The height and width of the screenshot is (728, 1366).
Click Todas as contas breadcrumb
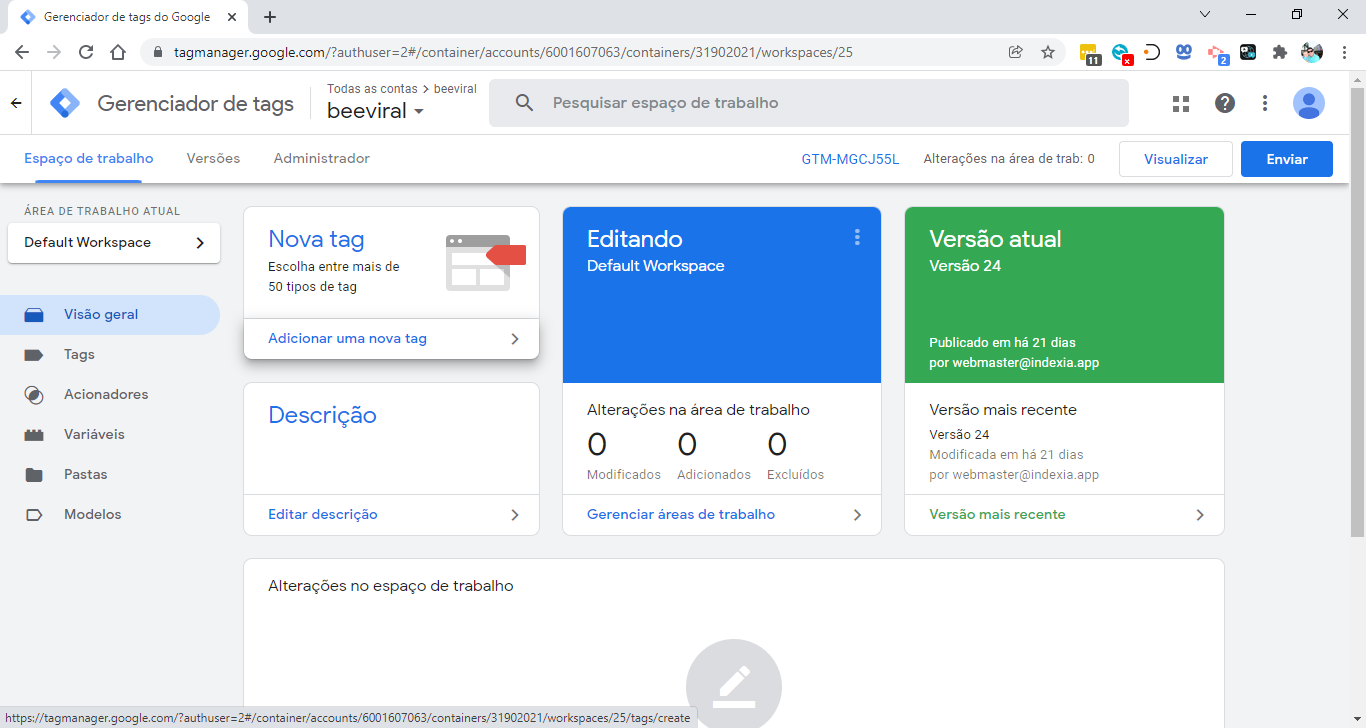tap(372, 89)
